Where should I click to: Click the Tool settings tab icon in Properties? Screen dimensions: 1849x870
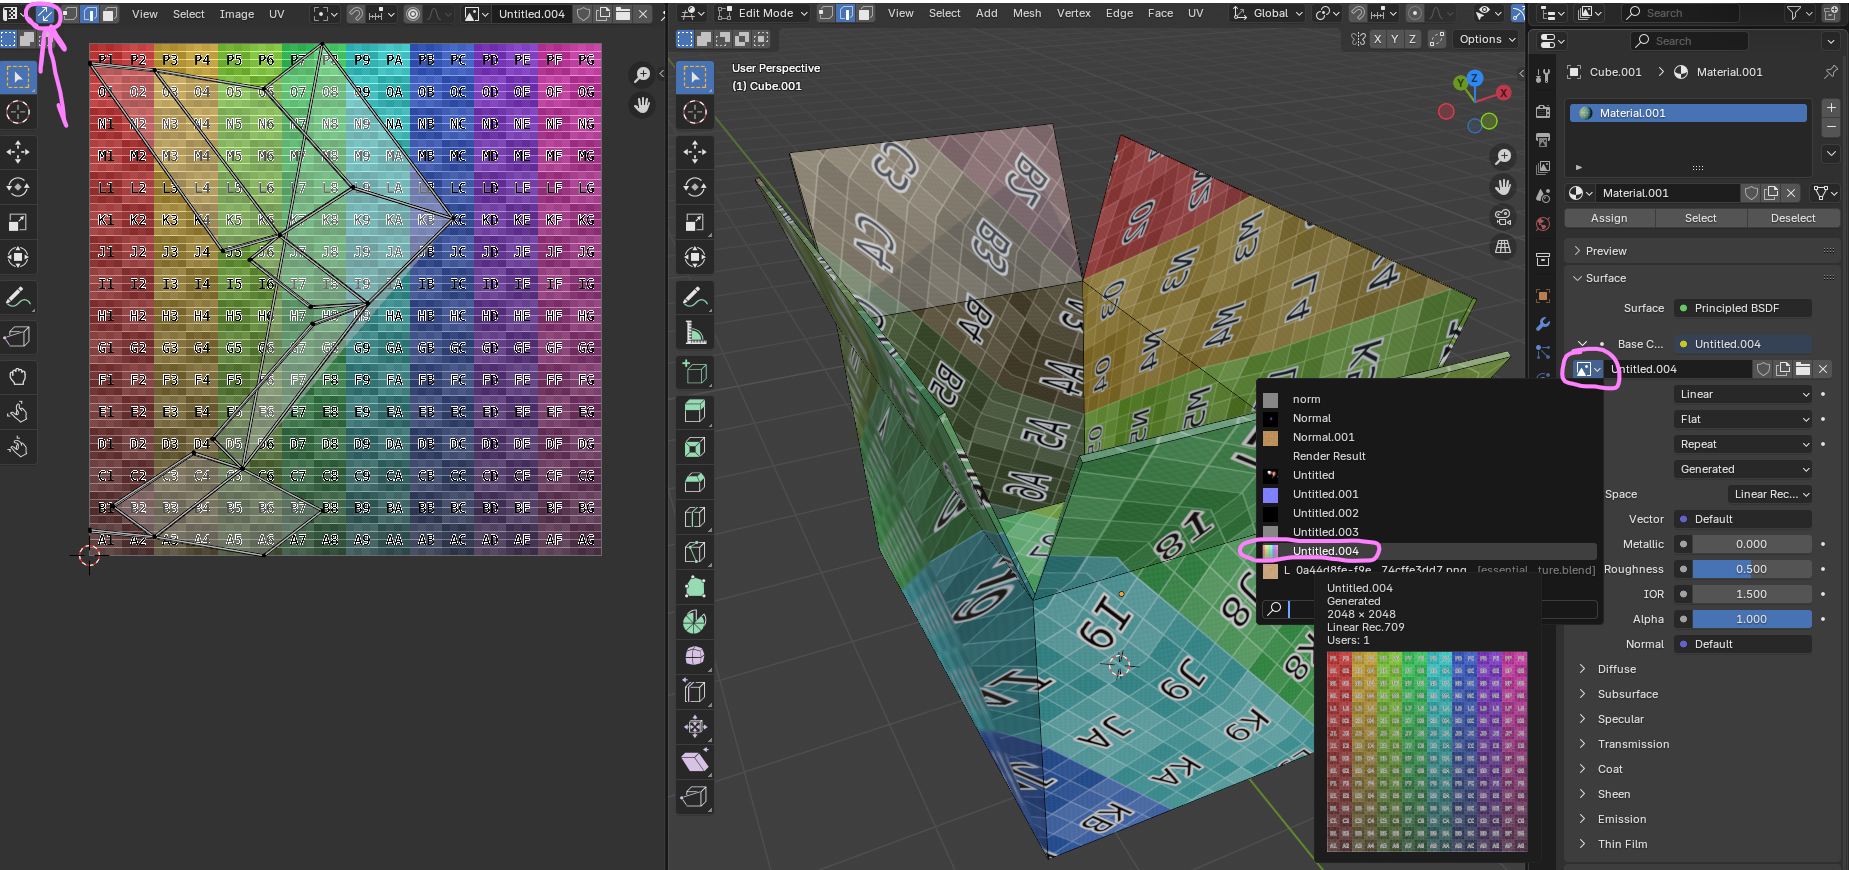click(1543, 76)
